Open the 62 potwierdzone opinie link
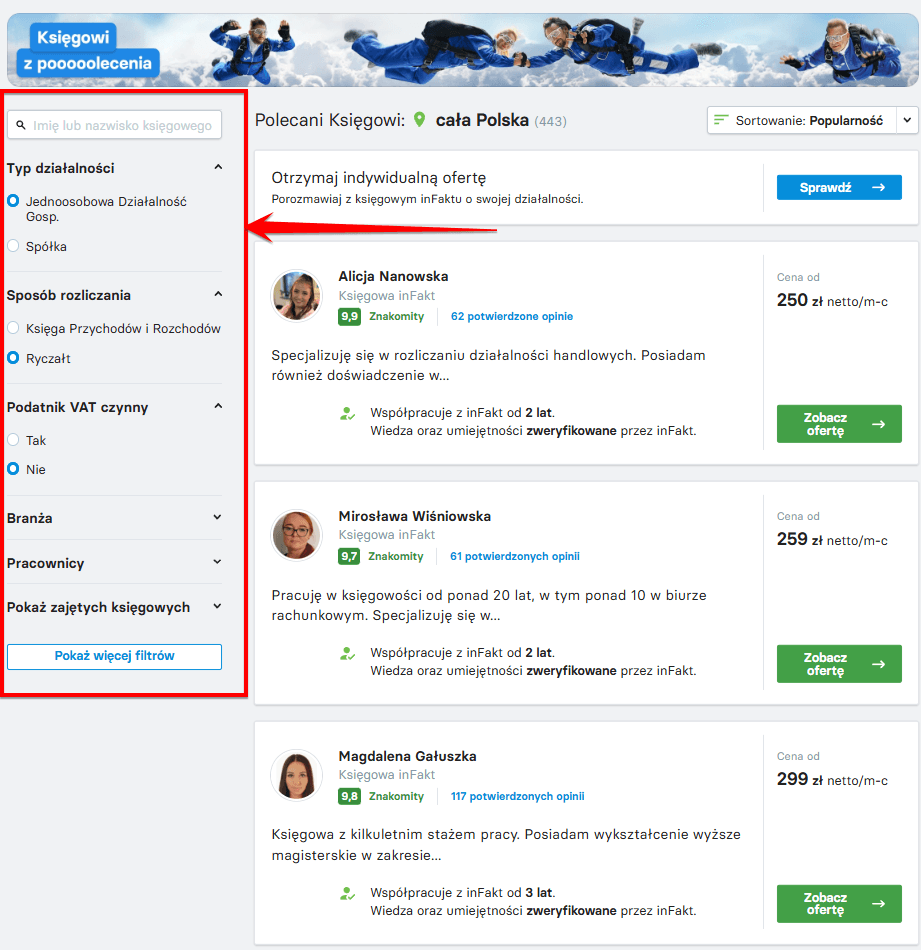The width and height of the screenshot is (921, 950). [x=511, y=316]
